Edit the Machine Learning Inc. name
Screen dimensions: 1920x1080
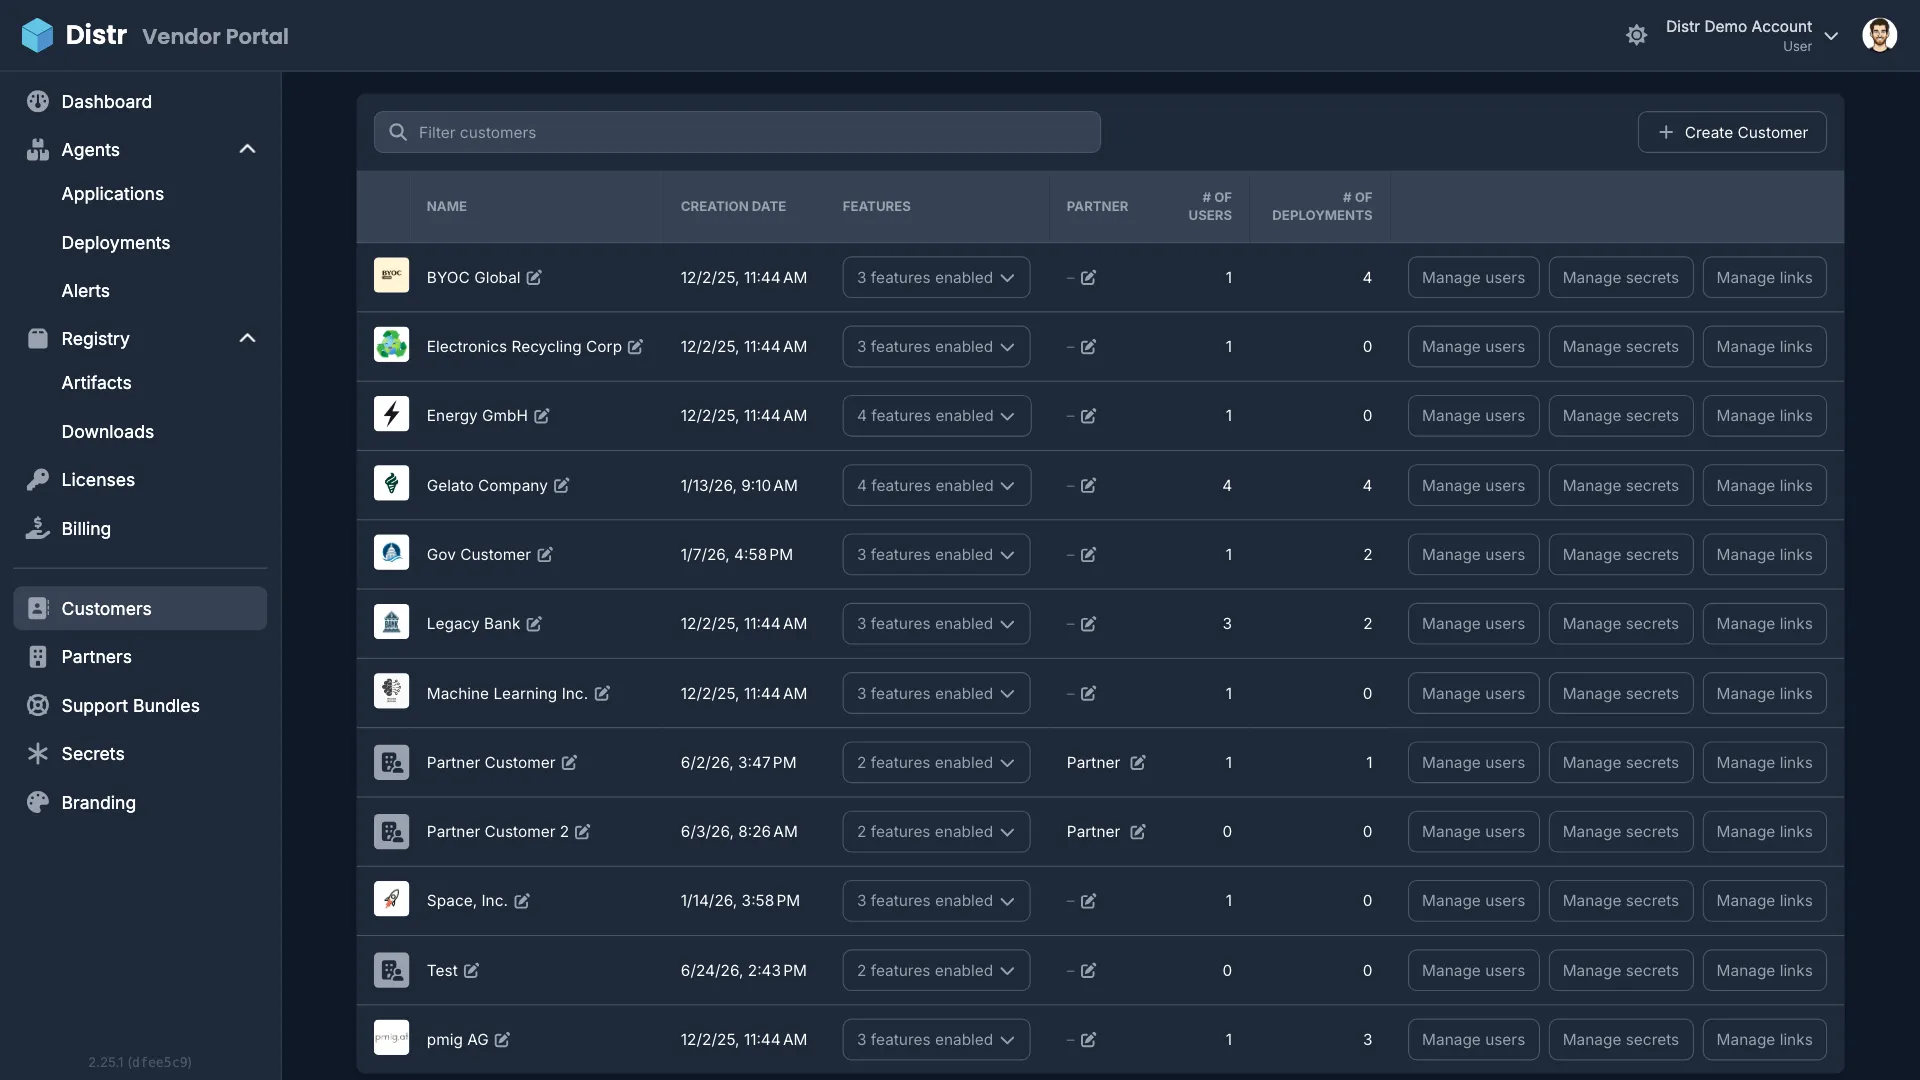point(602,693)
